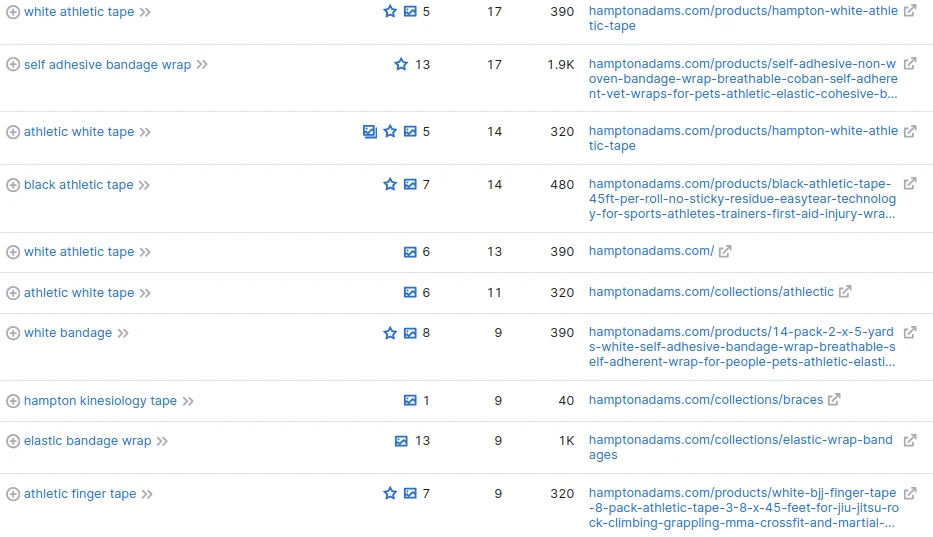Click the image pack icon left of the star in the athletic white tape row

click(x=370, y=132)
